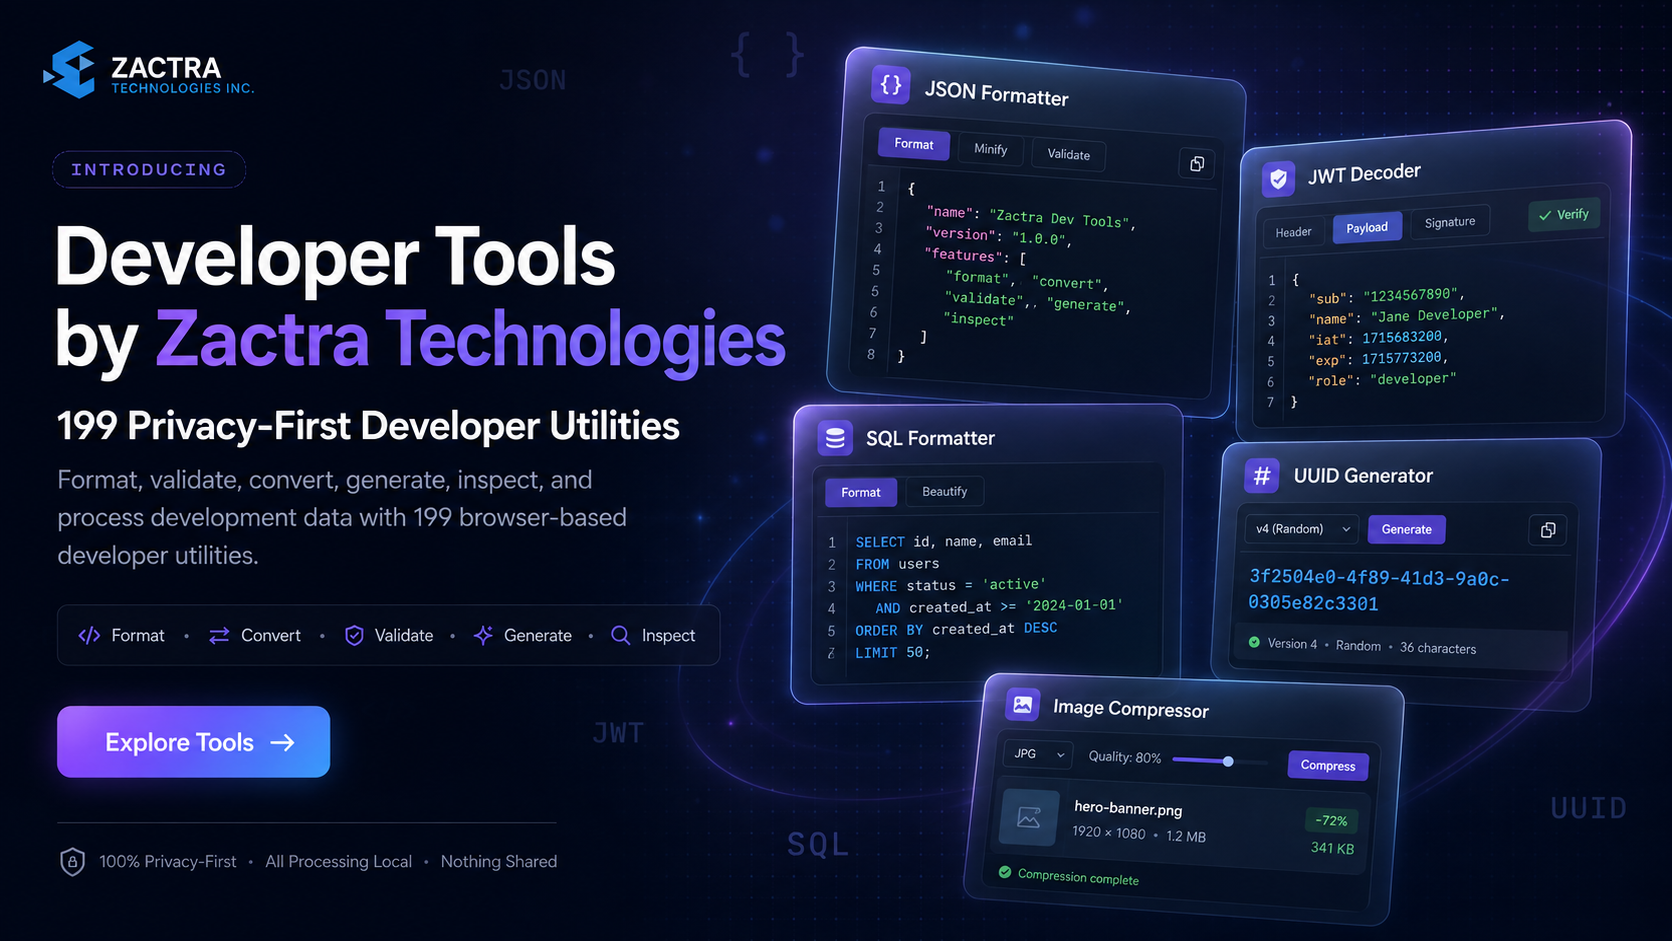
Task: Click the Format label in feature bar
Action: click(138, 636)
